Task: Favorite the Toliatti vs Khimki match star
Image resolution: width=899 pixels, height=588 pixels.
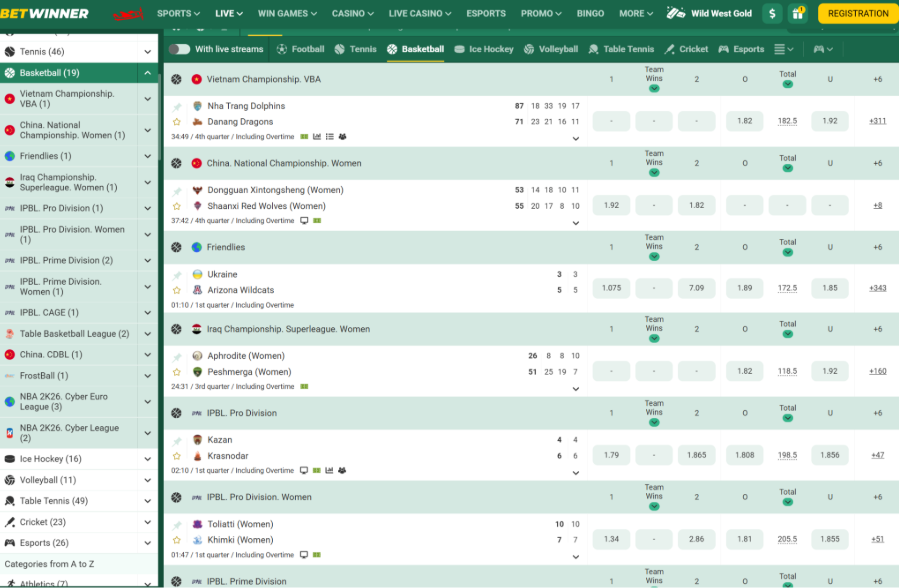Action: pos(177,540)
